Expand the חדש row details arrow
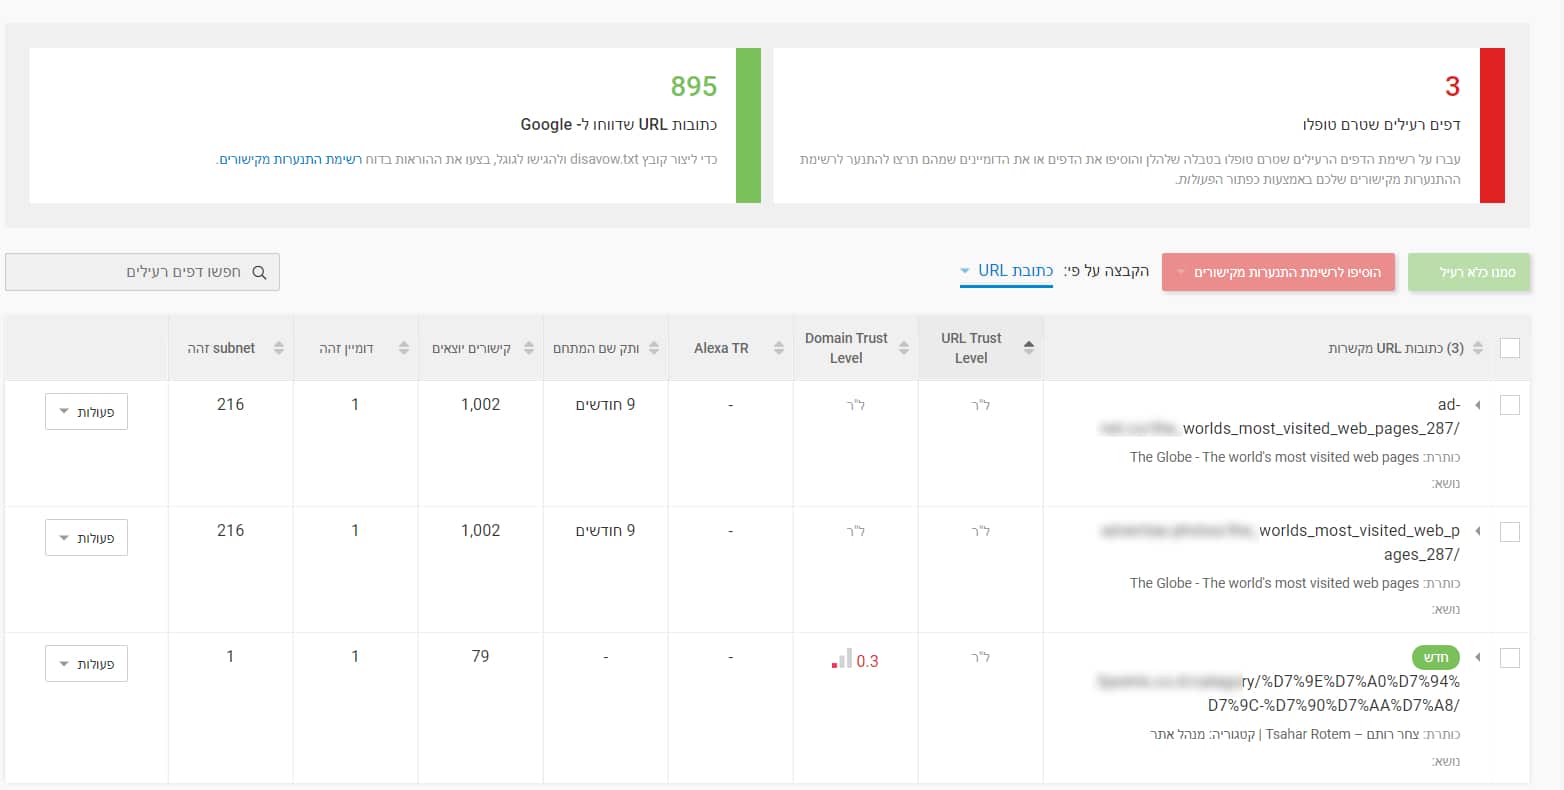This screenshot has width=1564, height=790. (1478, 657)
